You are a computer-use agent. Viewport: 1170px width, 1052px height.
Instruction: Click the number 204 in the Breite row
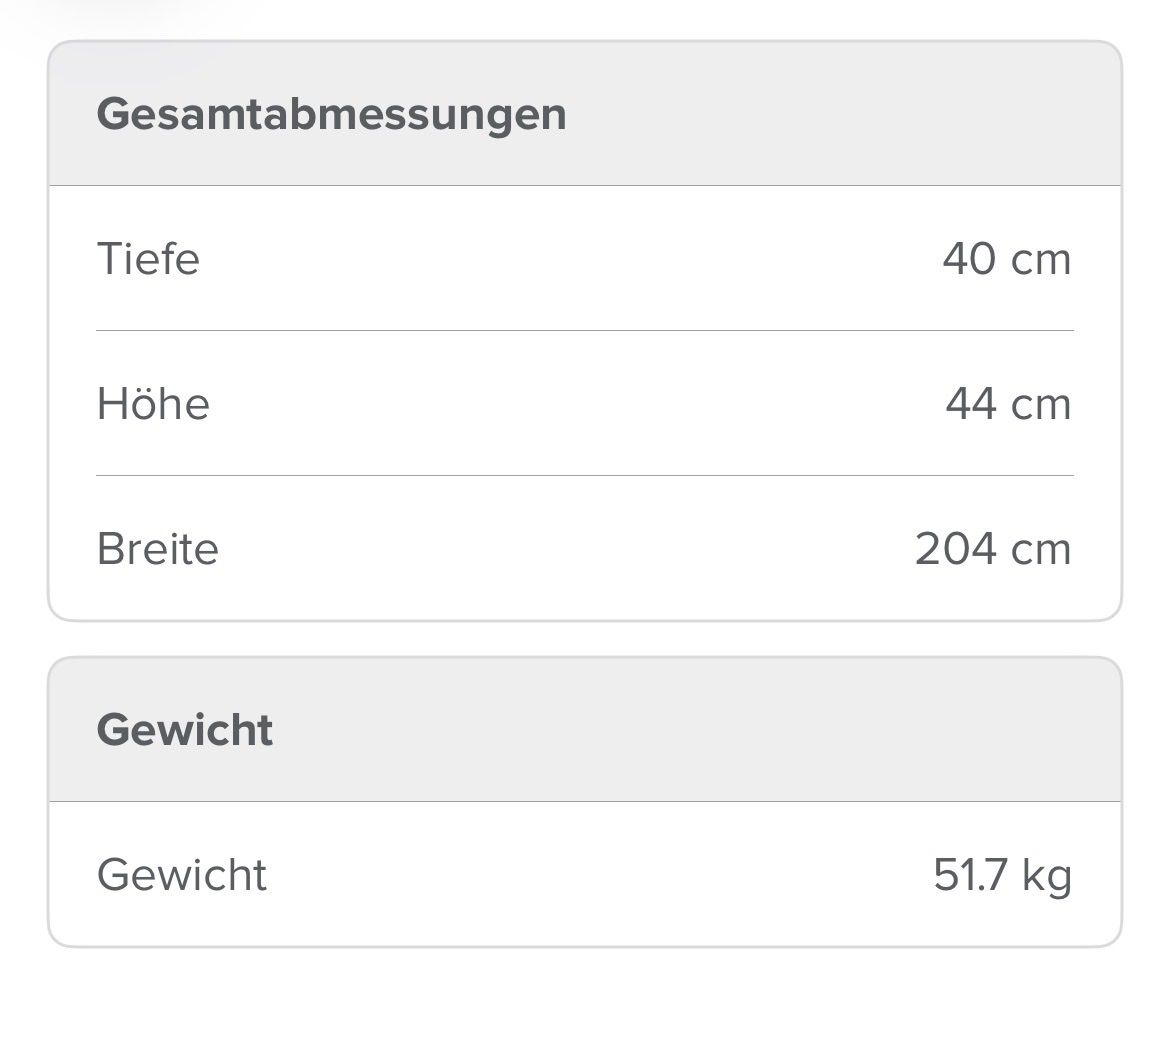(955, 548)
